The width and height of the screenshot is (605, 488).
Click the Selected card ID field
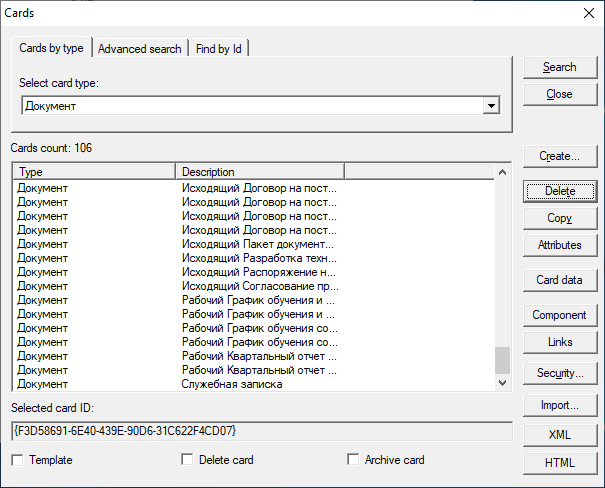pyautogui.click(x=261, y=431)
